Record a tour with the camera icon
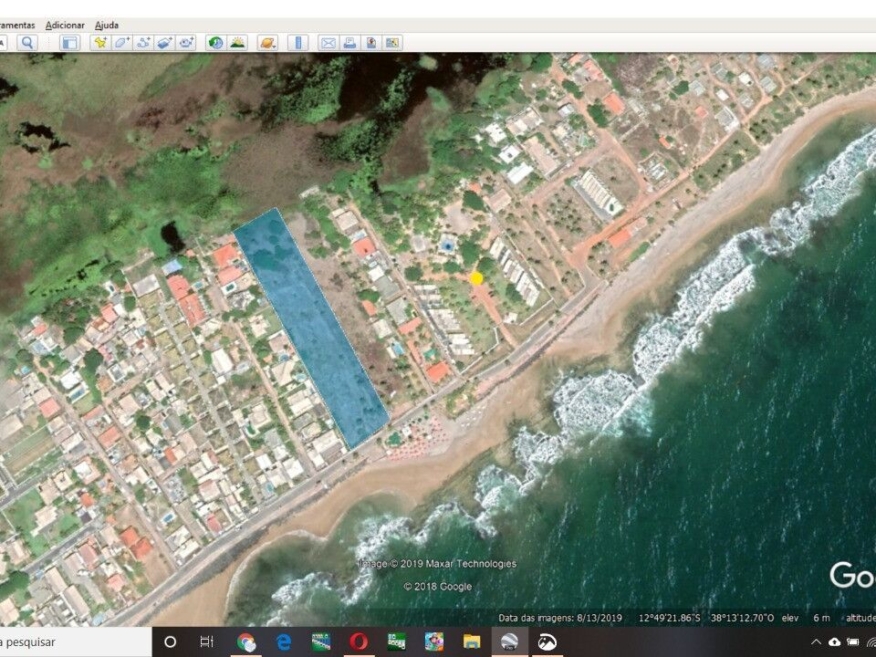 point(185,42)
